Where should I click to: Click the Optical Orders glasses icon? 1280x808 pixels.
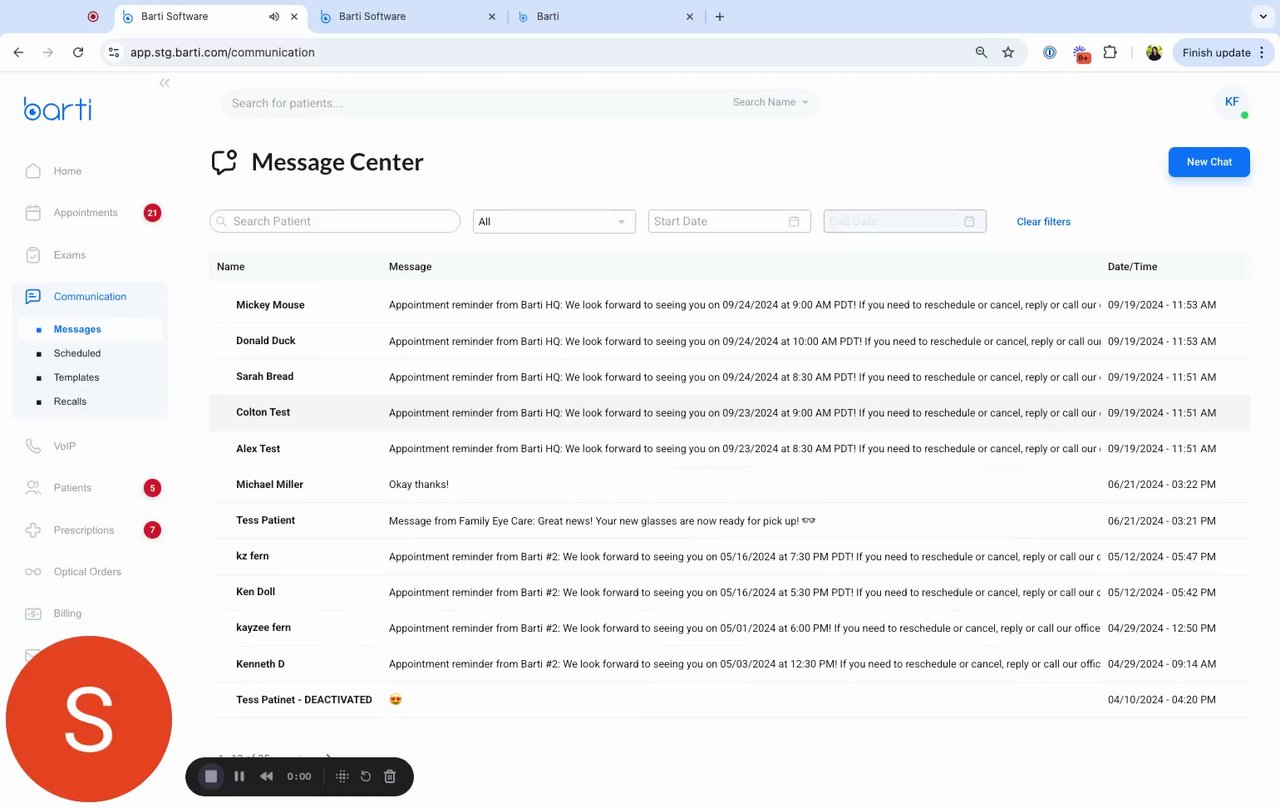tap(33, 572)
